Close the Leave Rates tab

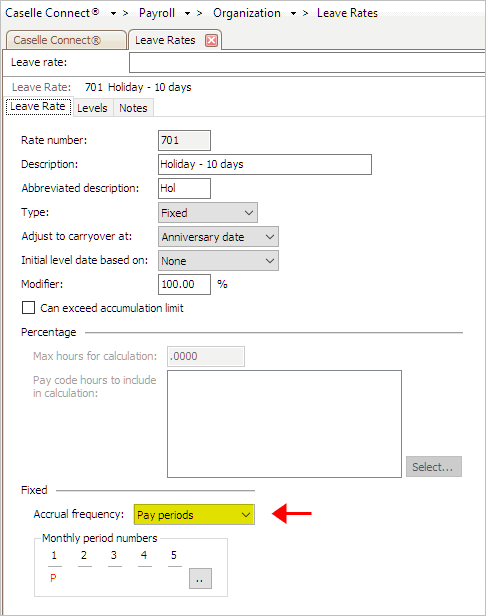click(x=211, y=40)
